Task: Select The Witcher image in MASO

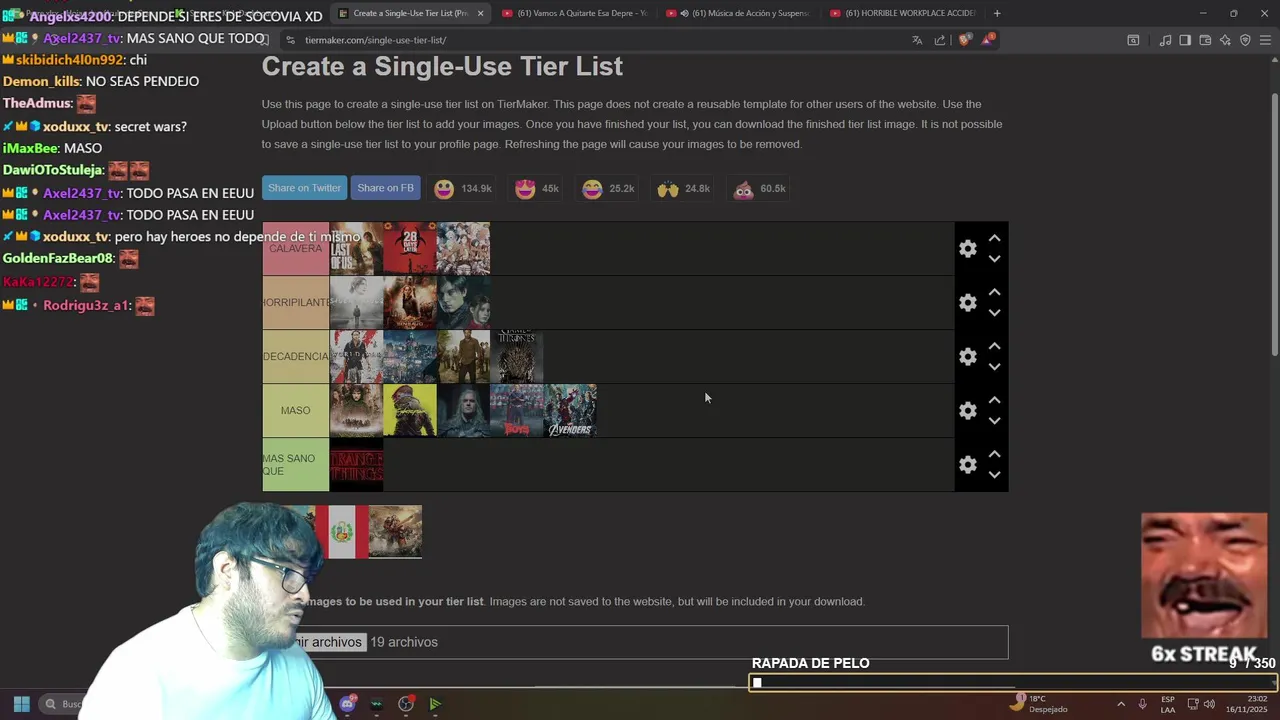Action: [464, 411]
